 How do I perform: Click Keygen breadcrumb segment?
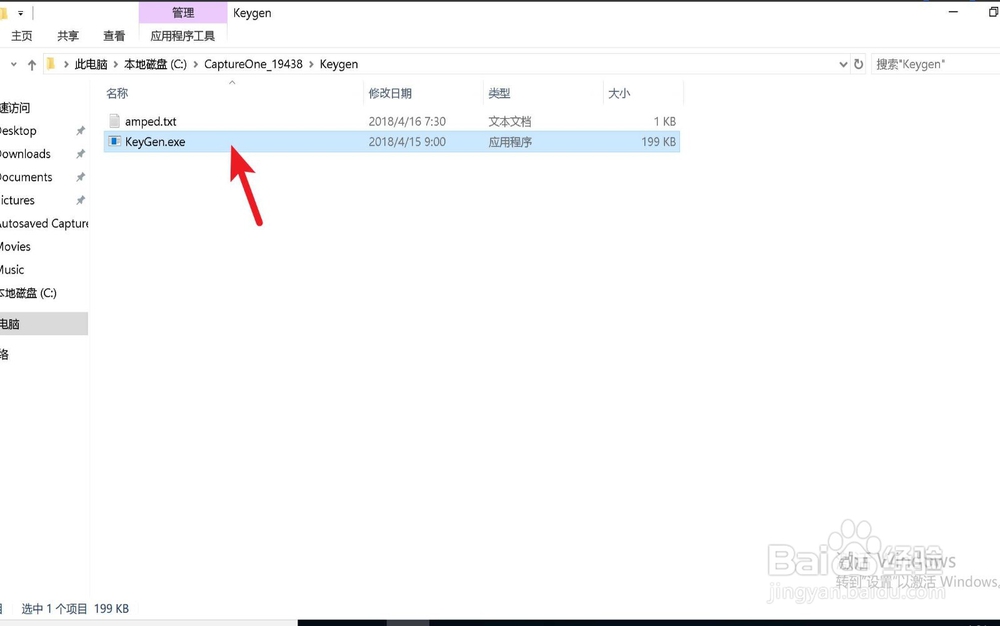339,64
